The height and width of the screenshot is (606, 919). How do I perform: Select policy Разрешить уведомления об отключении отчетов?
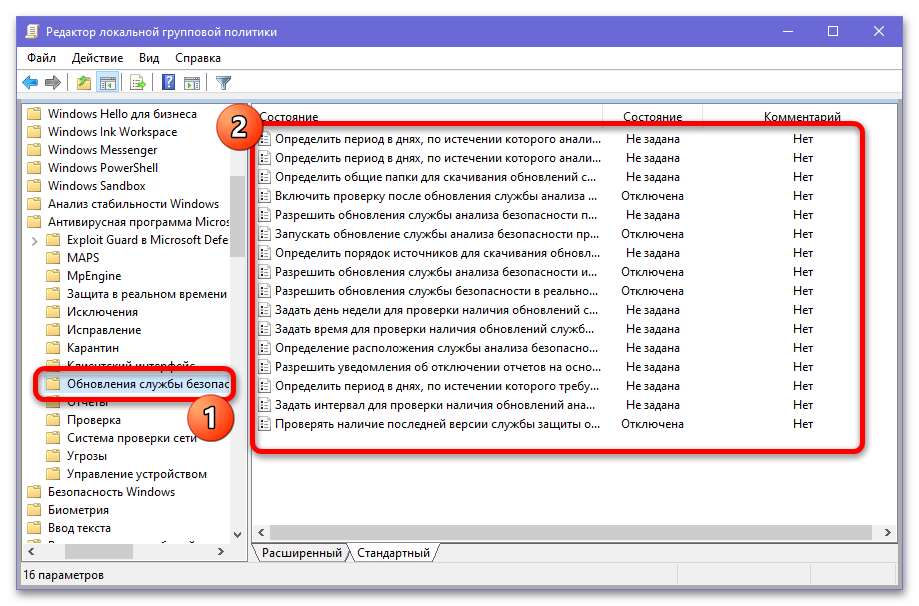click(x=438, y=367)
